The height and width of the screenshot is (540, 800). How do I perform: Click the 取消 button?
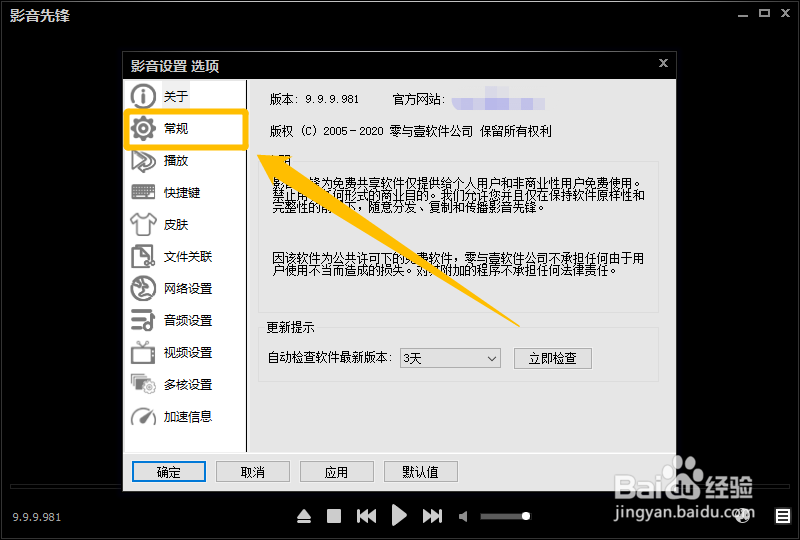[253, 472]
